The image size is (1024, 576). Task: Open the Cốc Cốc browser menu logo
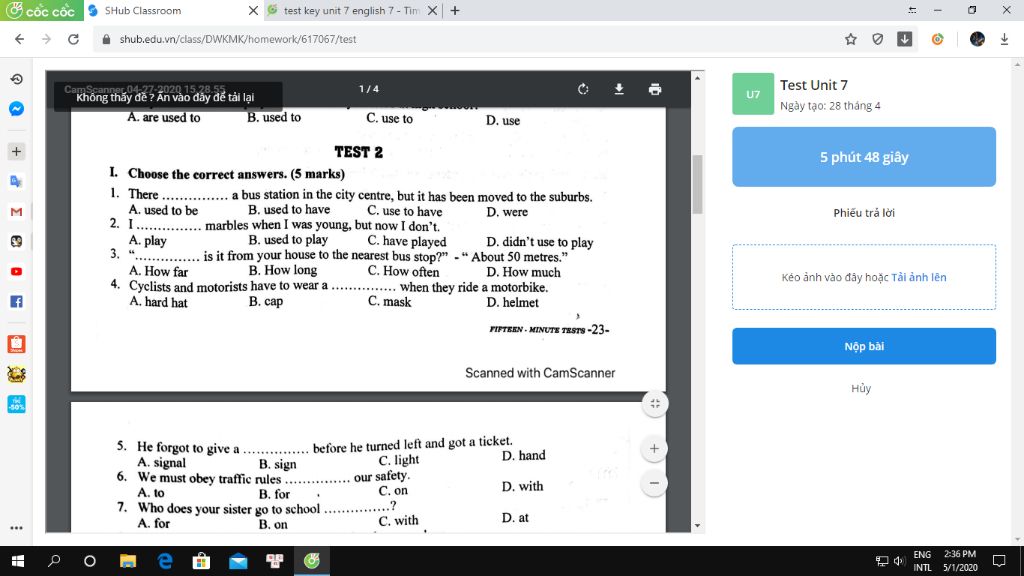point(41,10)
